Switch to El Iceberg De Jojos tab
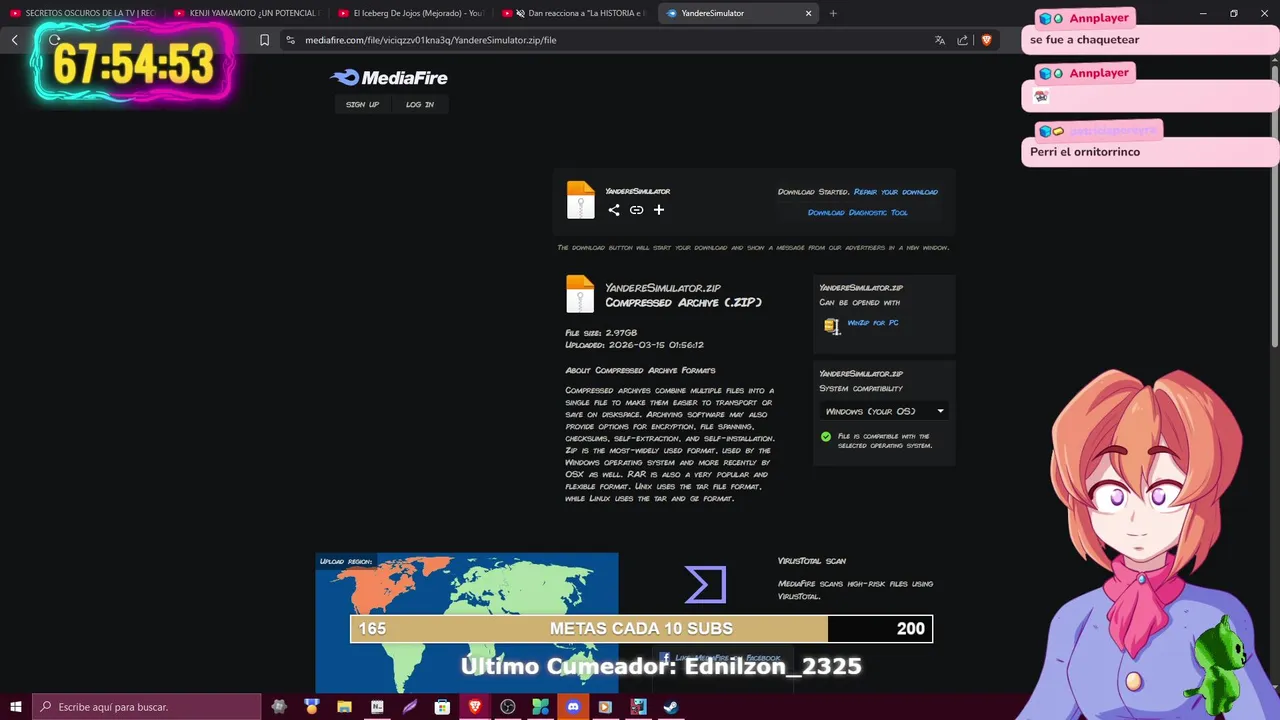 (410, 13)
